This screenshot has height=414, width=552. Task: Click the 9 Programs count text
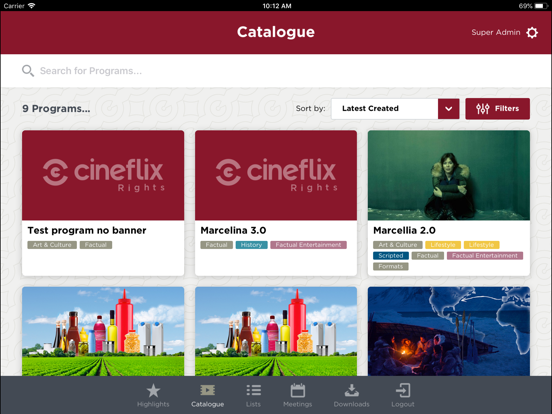coord(56,109)
